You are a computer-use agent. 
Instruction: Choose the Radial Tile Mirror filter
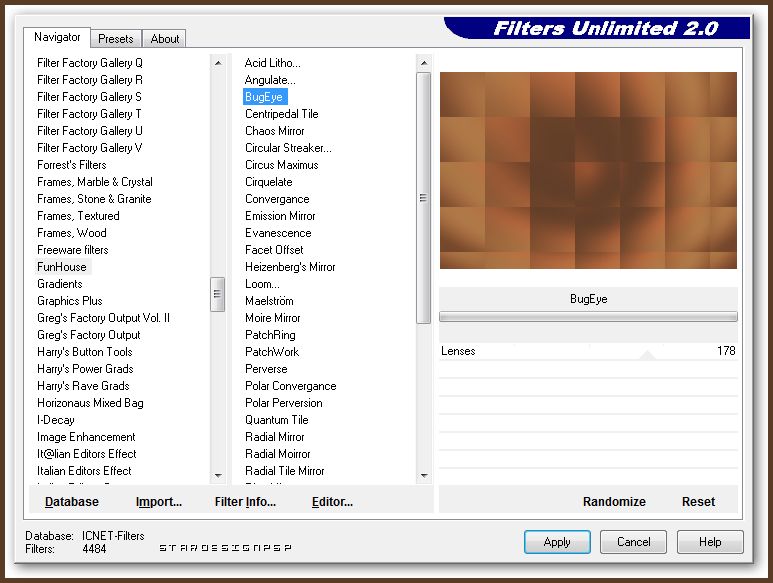284,471
